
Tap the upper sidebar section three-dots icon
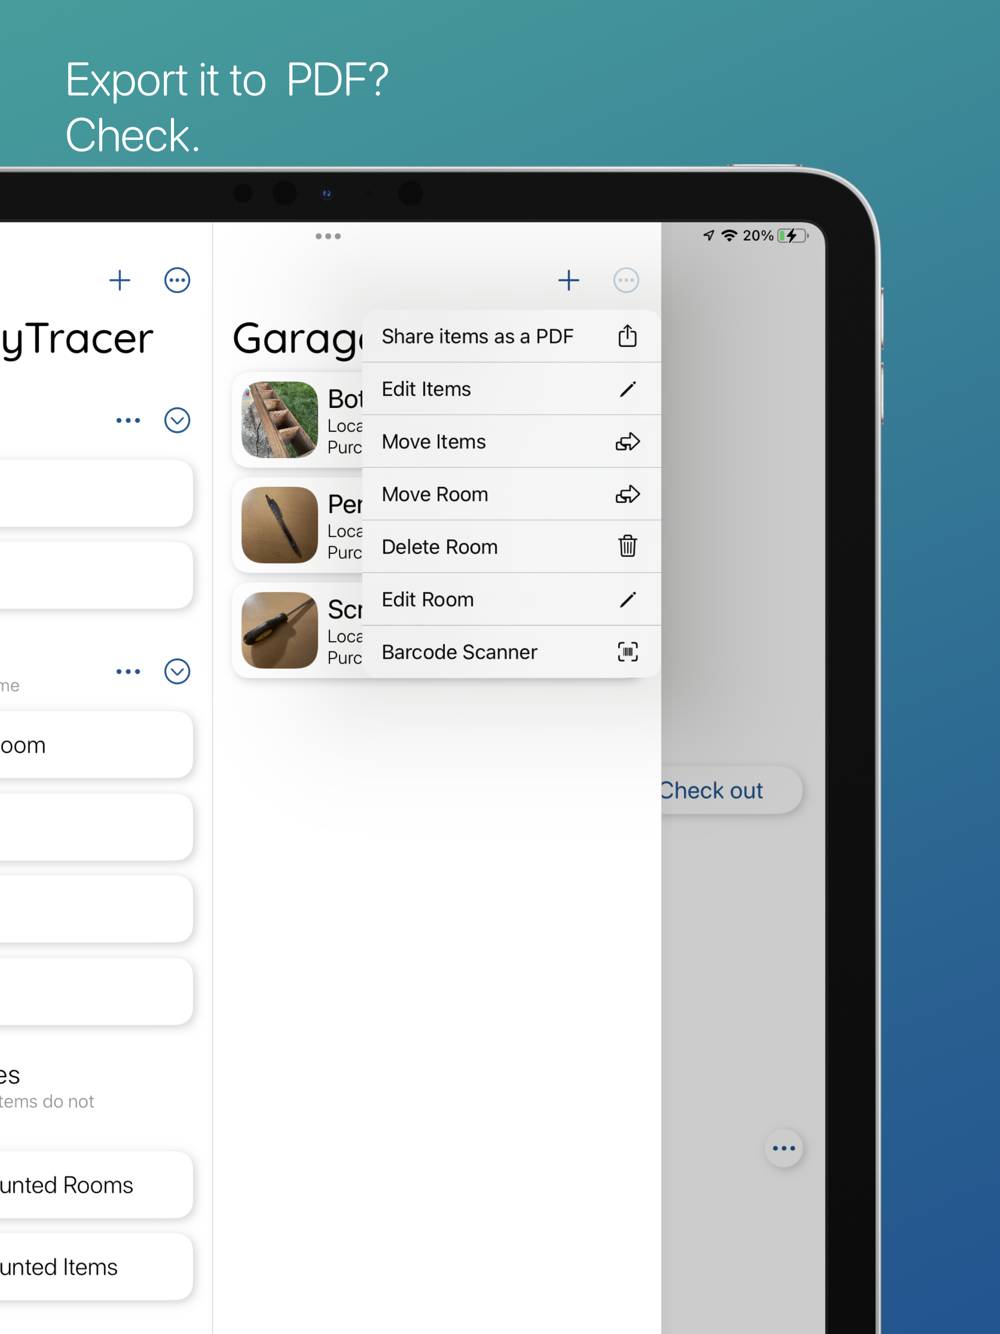point(128,421)
